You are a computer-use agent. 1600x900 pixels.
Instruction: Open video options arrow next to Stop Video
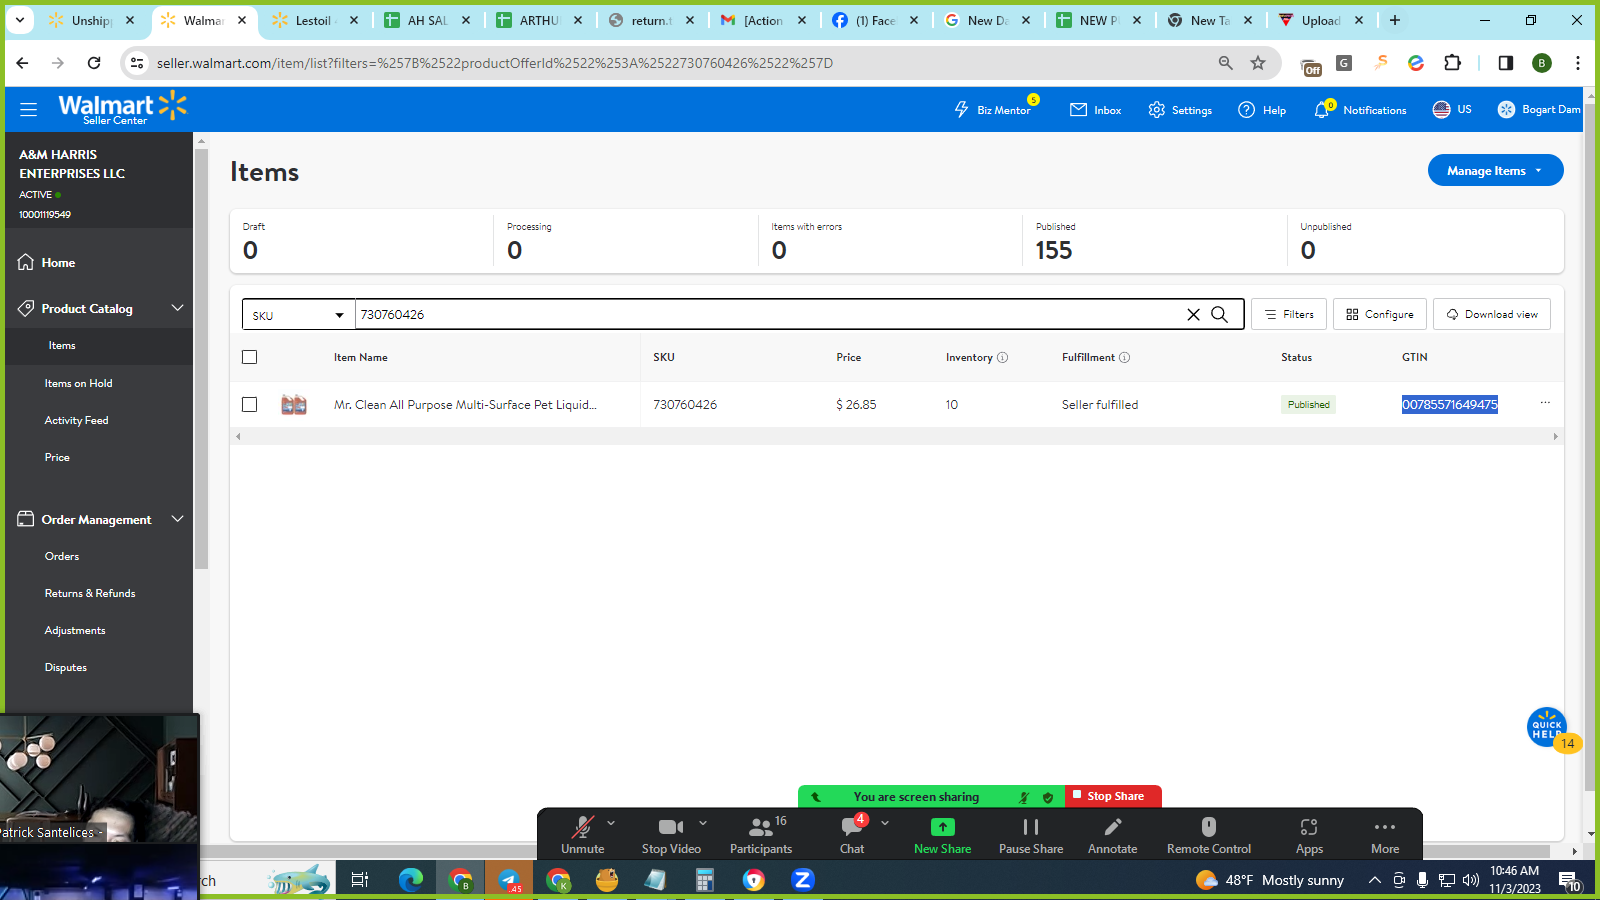(x=703, y=823)
